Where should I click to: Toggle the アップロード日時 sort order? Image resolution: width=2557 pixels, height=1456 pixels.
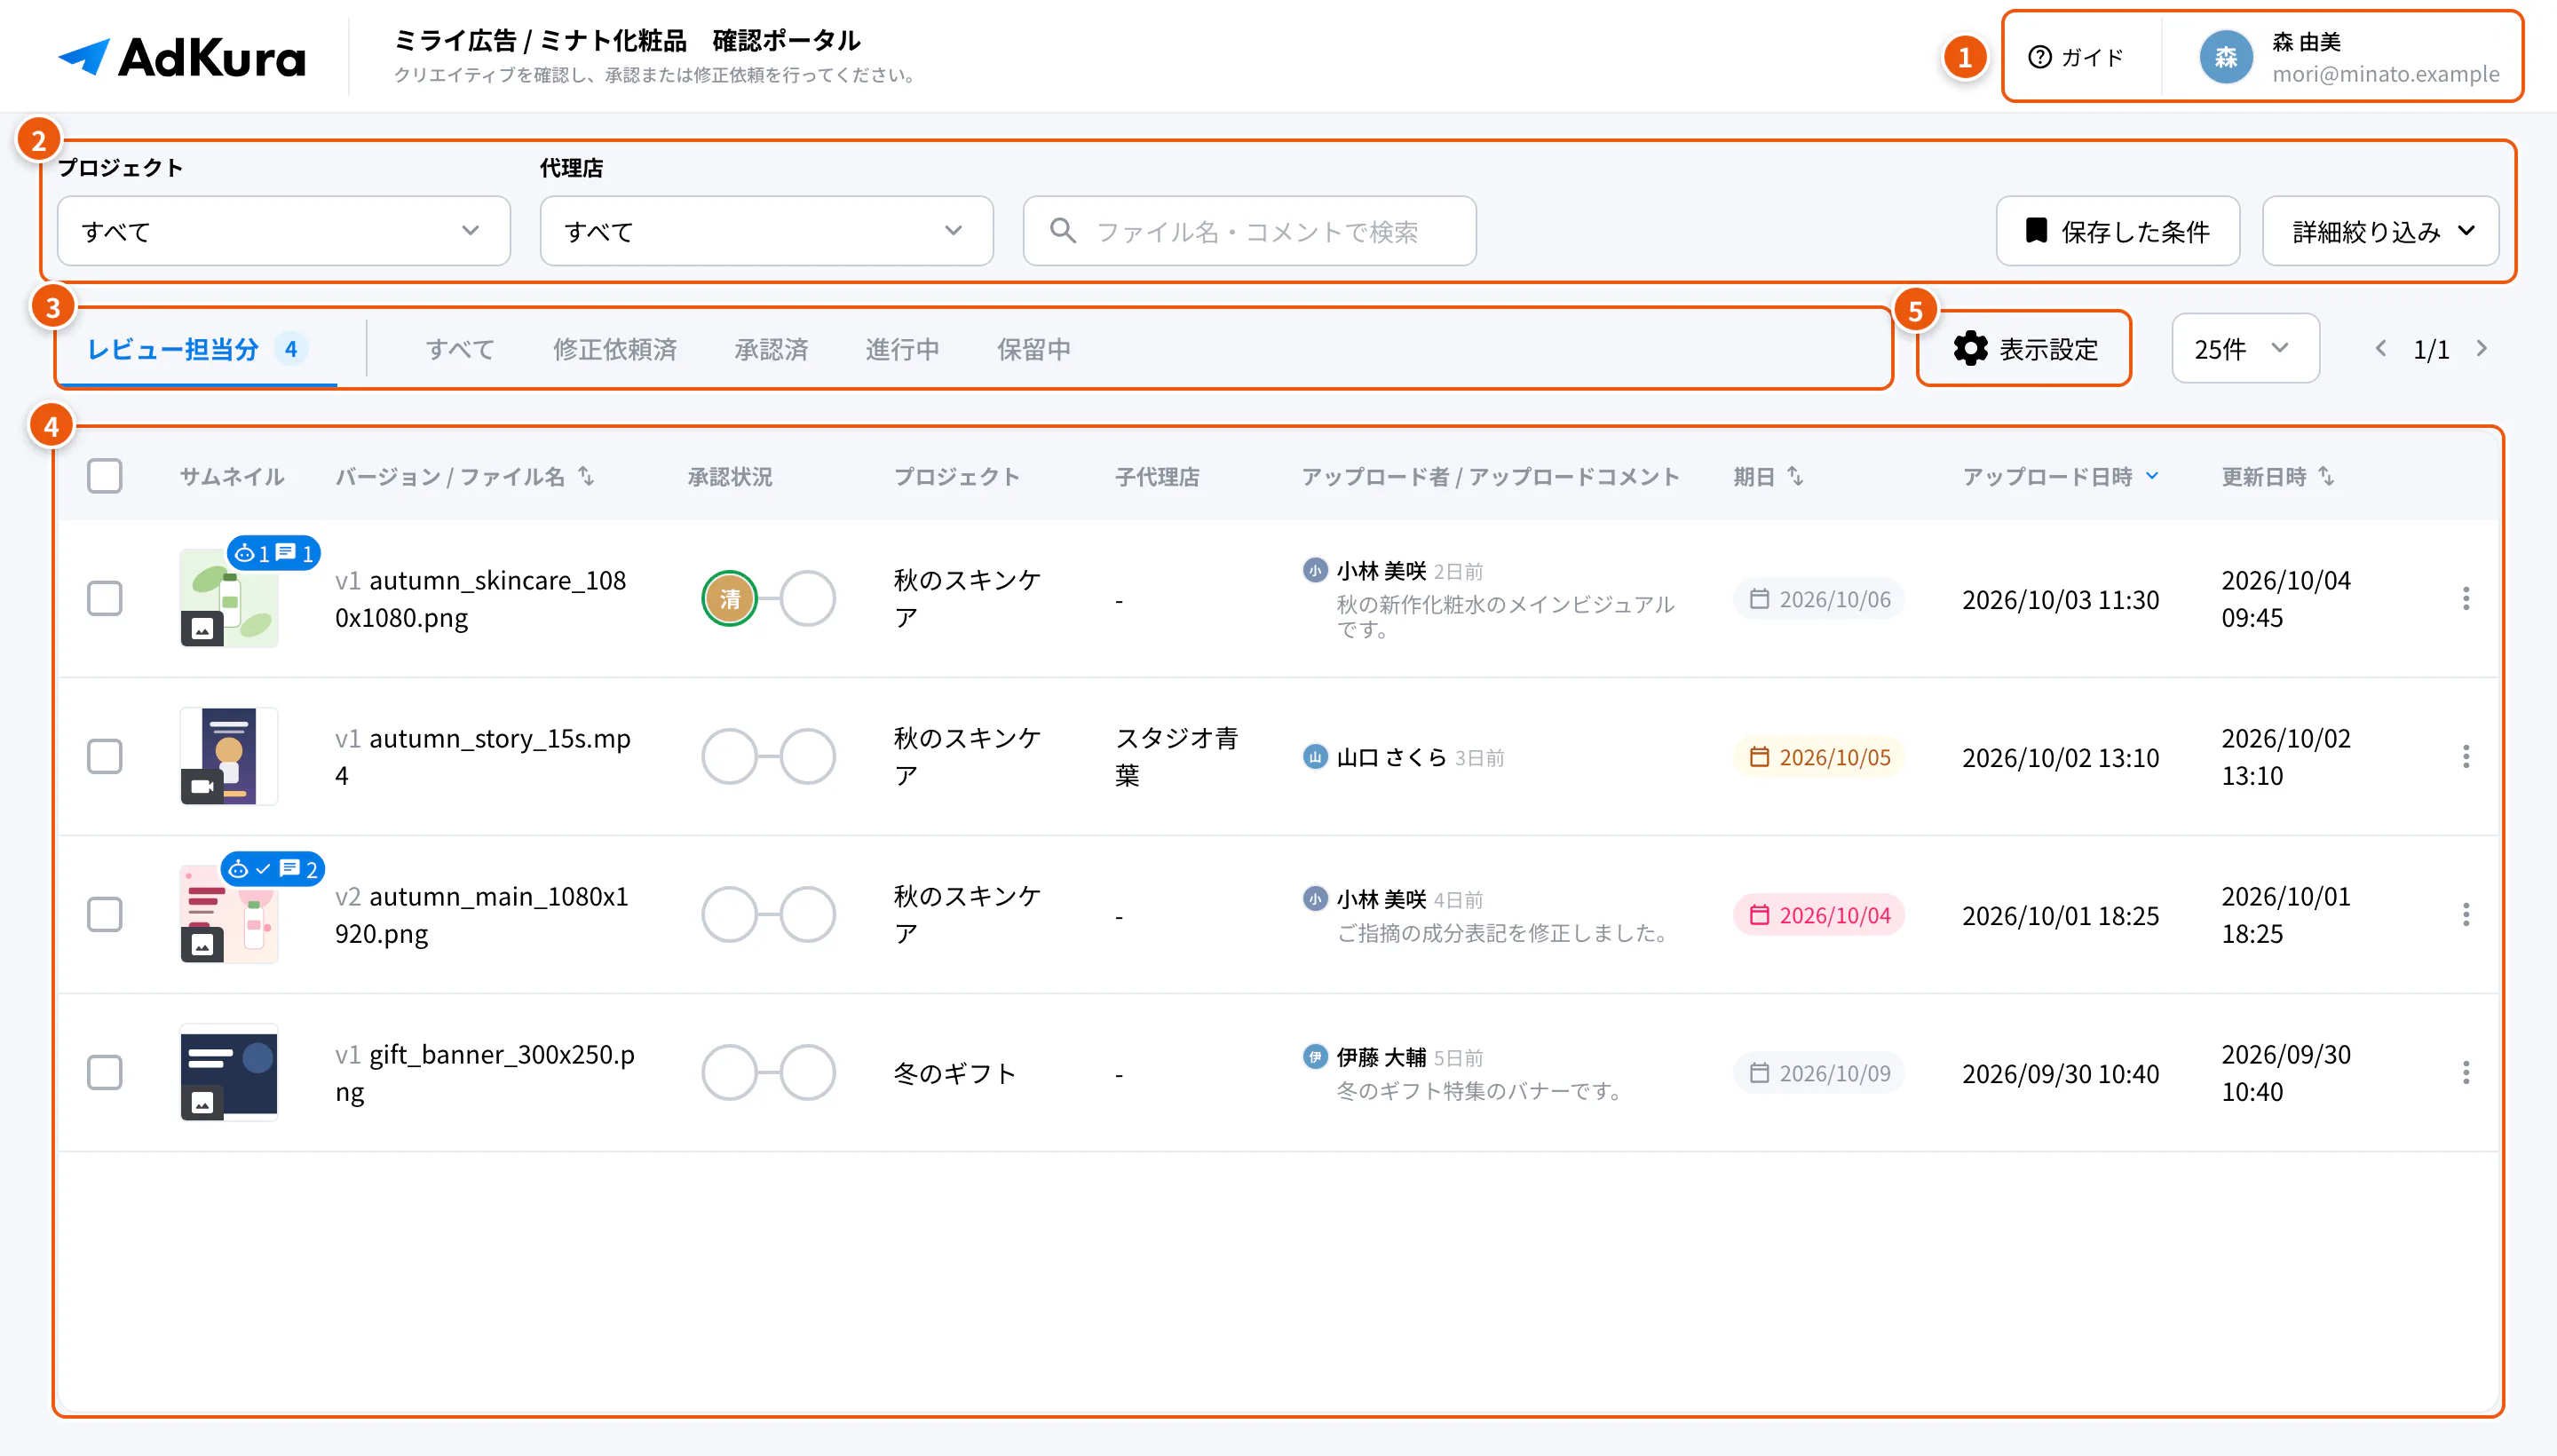coord(2060,476)
